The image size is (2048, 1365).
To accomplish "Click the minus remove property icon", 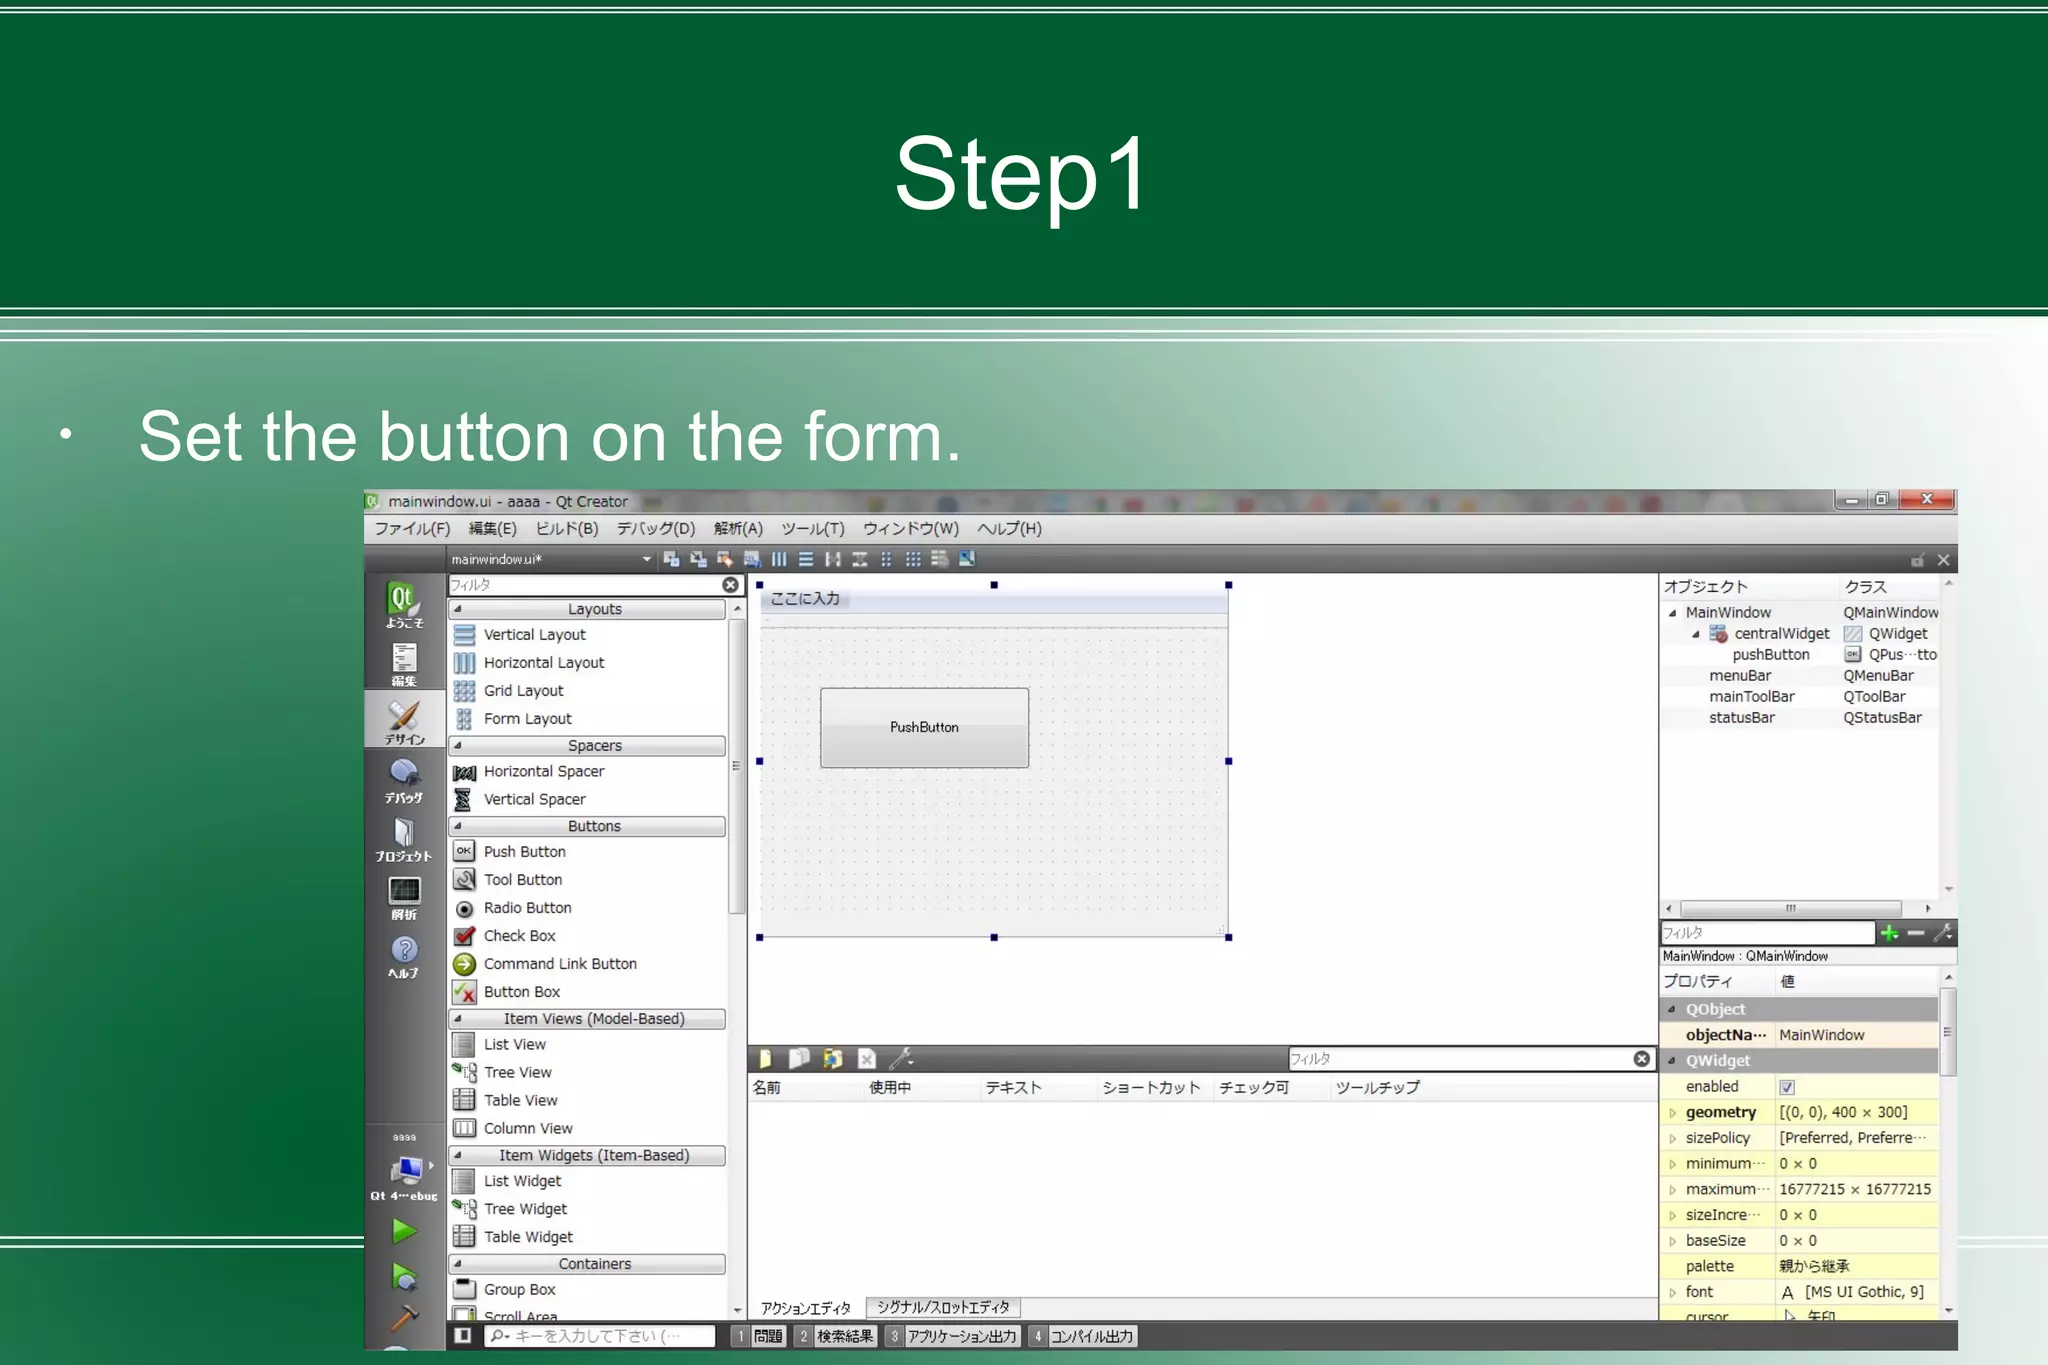I will 1916,933.
